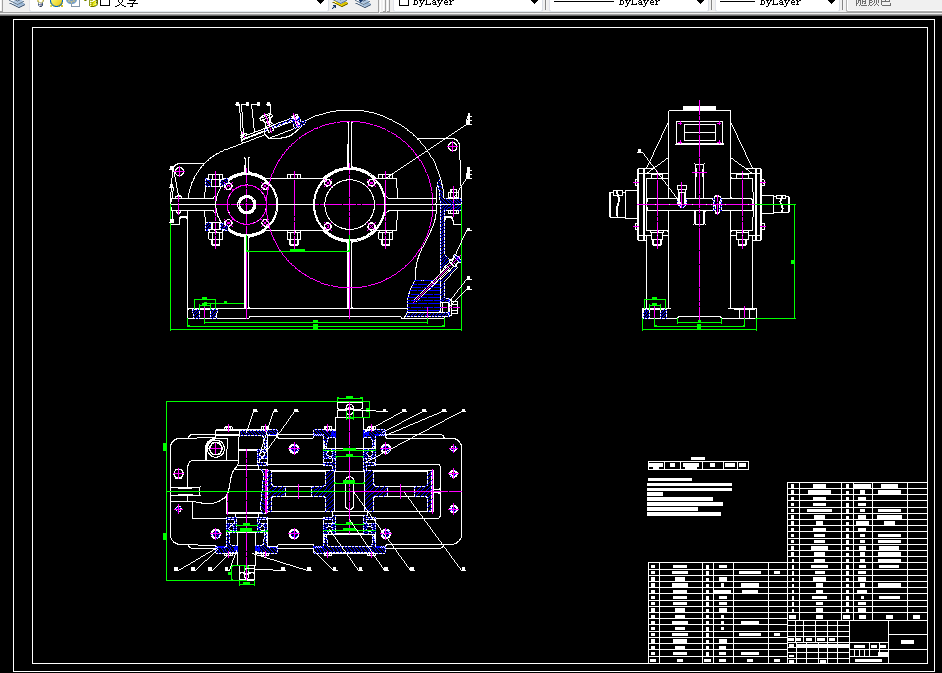
Task: Click the 文字 layer color square
Action: 105,2
